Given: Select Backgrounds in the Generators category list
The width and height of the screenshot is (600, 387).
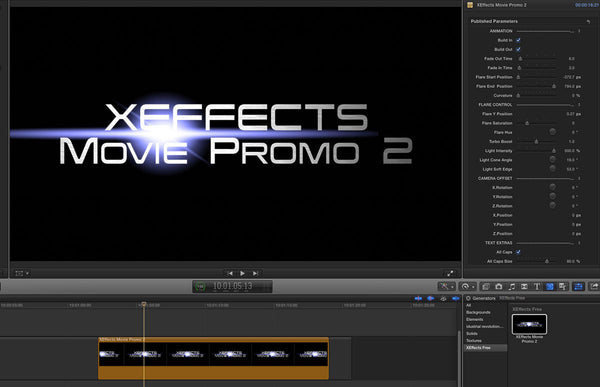Looking at the screenshot, I should (x=478, y=312).
